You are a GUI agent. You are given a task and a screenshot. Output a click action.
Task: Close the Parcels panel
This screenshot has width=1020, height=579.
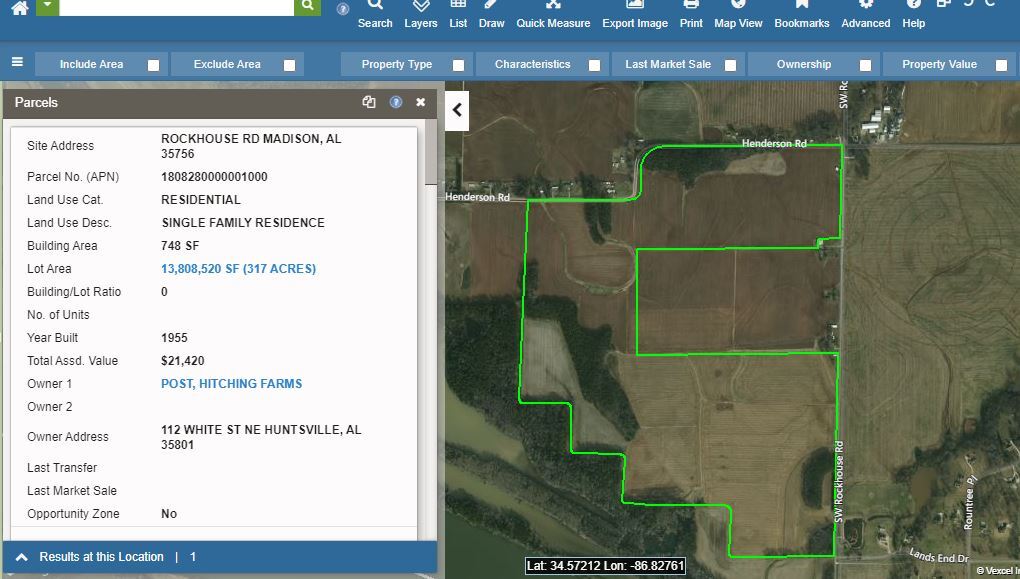pyautogui.click(x=421, y=102)
